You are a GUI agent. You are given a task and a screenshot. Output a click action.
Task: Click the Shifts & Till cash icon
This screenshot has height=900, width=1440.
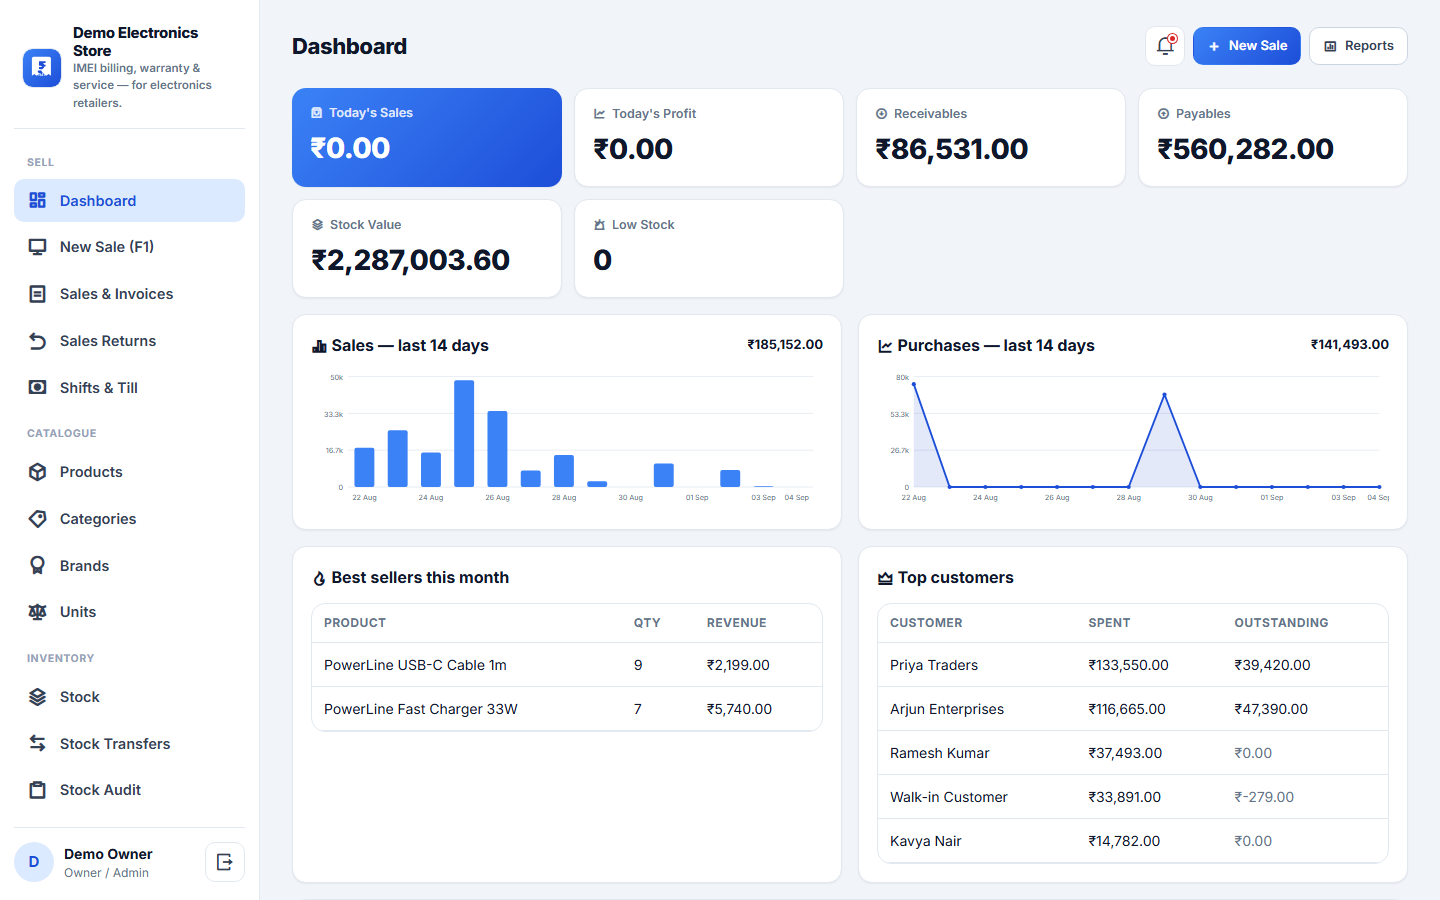point(38,388)
